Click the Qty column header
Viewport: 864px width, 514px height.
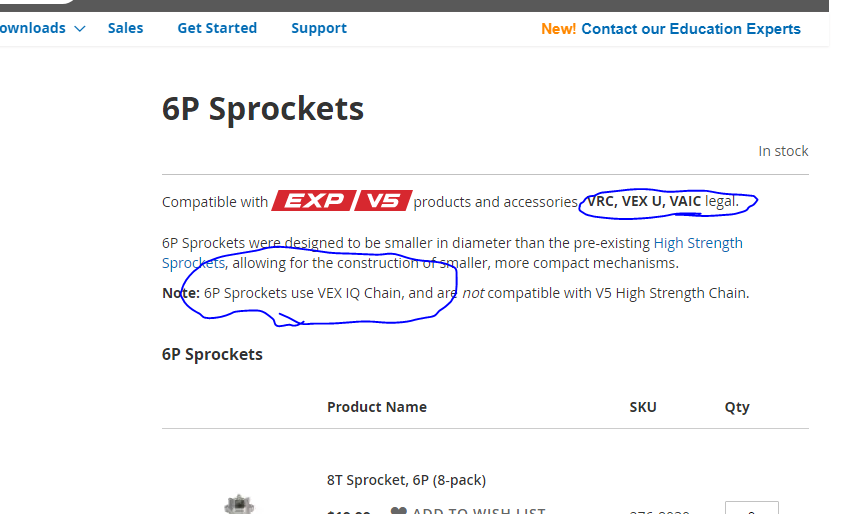point(737,407)
